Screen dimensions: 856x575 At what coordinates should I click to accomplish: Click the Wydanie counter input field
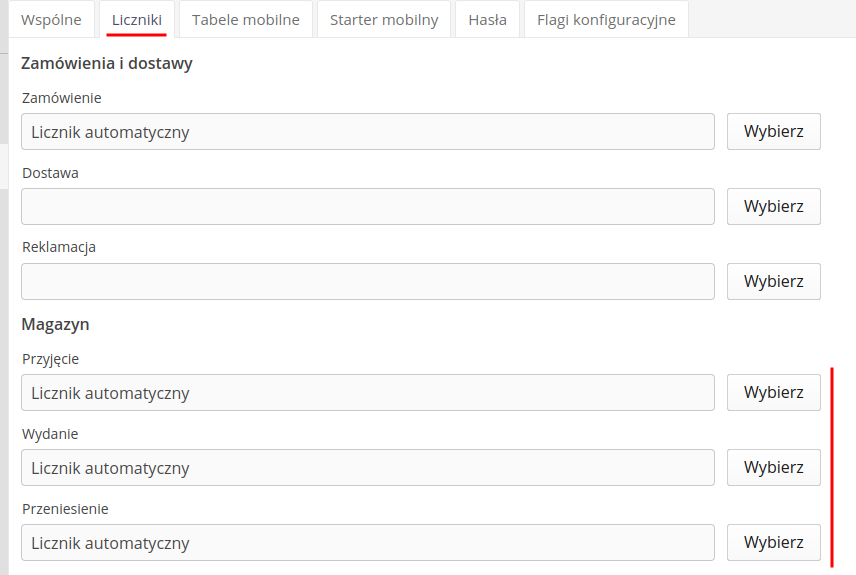click(367, 468)
